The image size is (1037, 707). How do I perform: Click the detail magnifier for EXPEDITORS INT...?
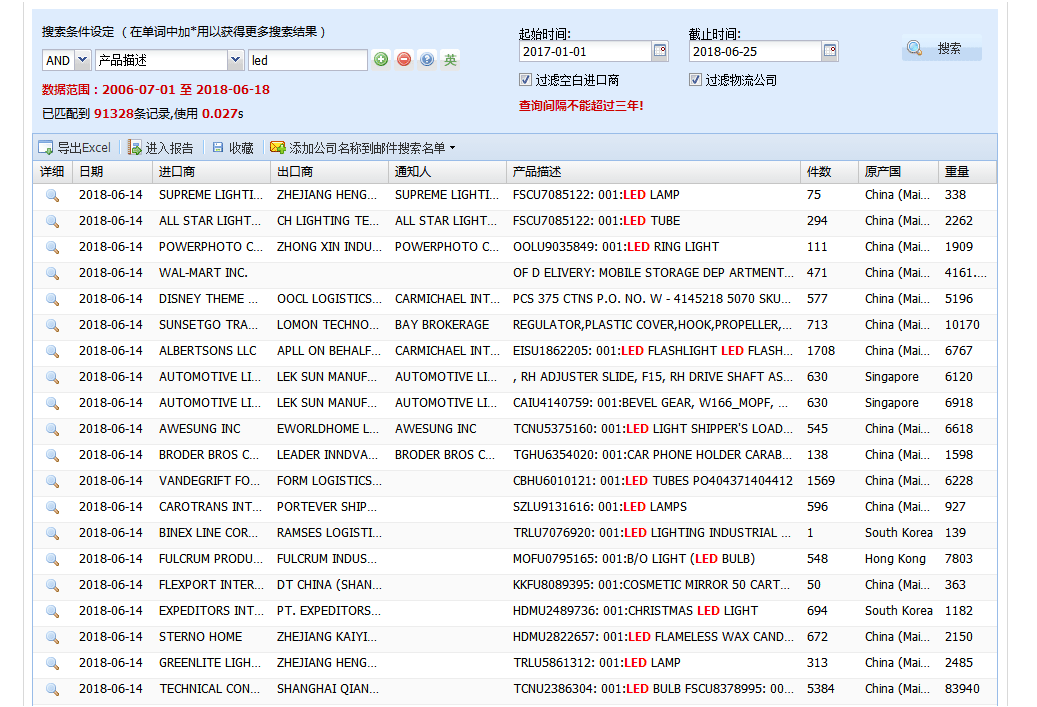(52, 611)
